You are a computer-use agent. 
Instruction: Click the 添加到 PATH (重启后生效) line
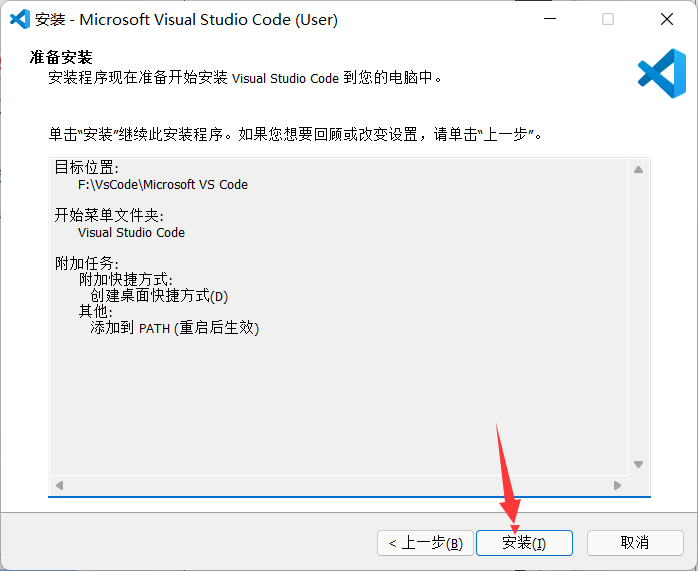click(174, 328)
